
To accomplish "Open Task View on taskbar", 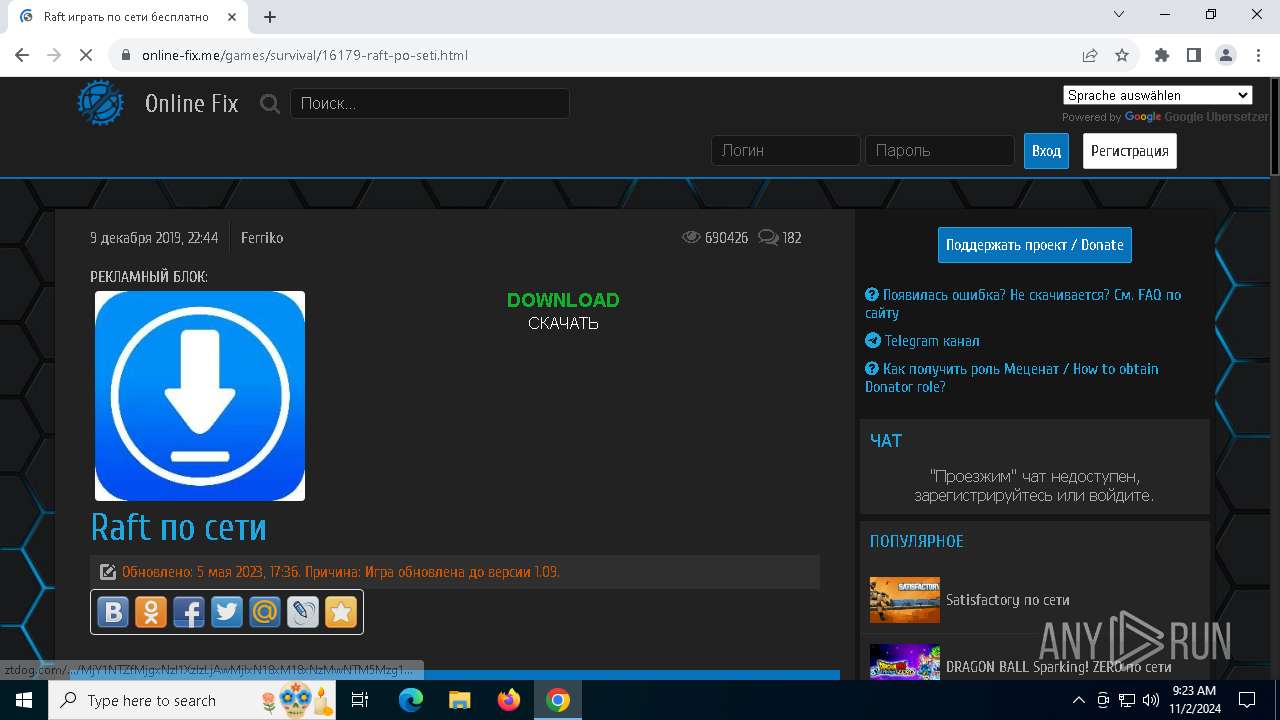I will [x=361, y=700].
